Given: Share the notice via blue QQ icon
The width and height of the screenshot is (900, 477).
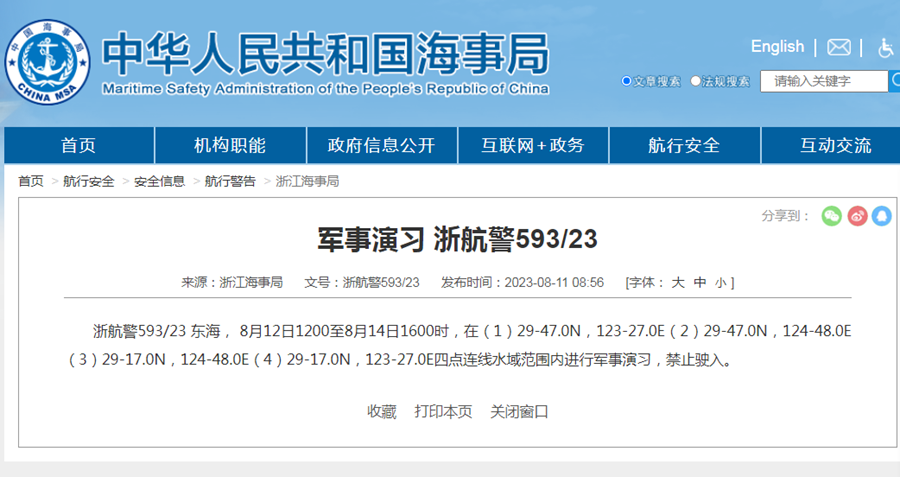Looking at the screenshot, I should click(881, 216).
